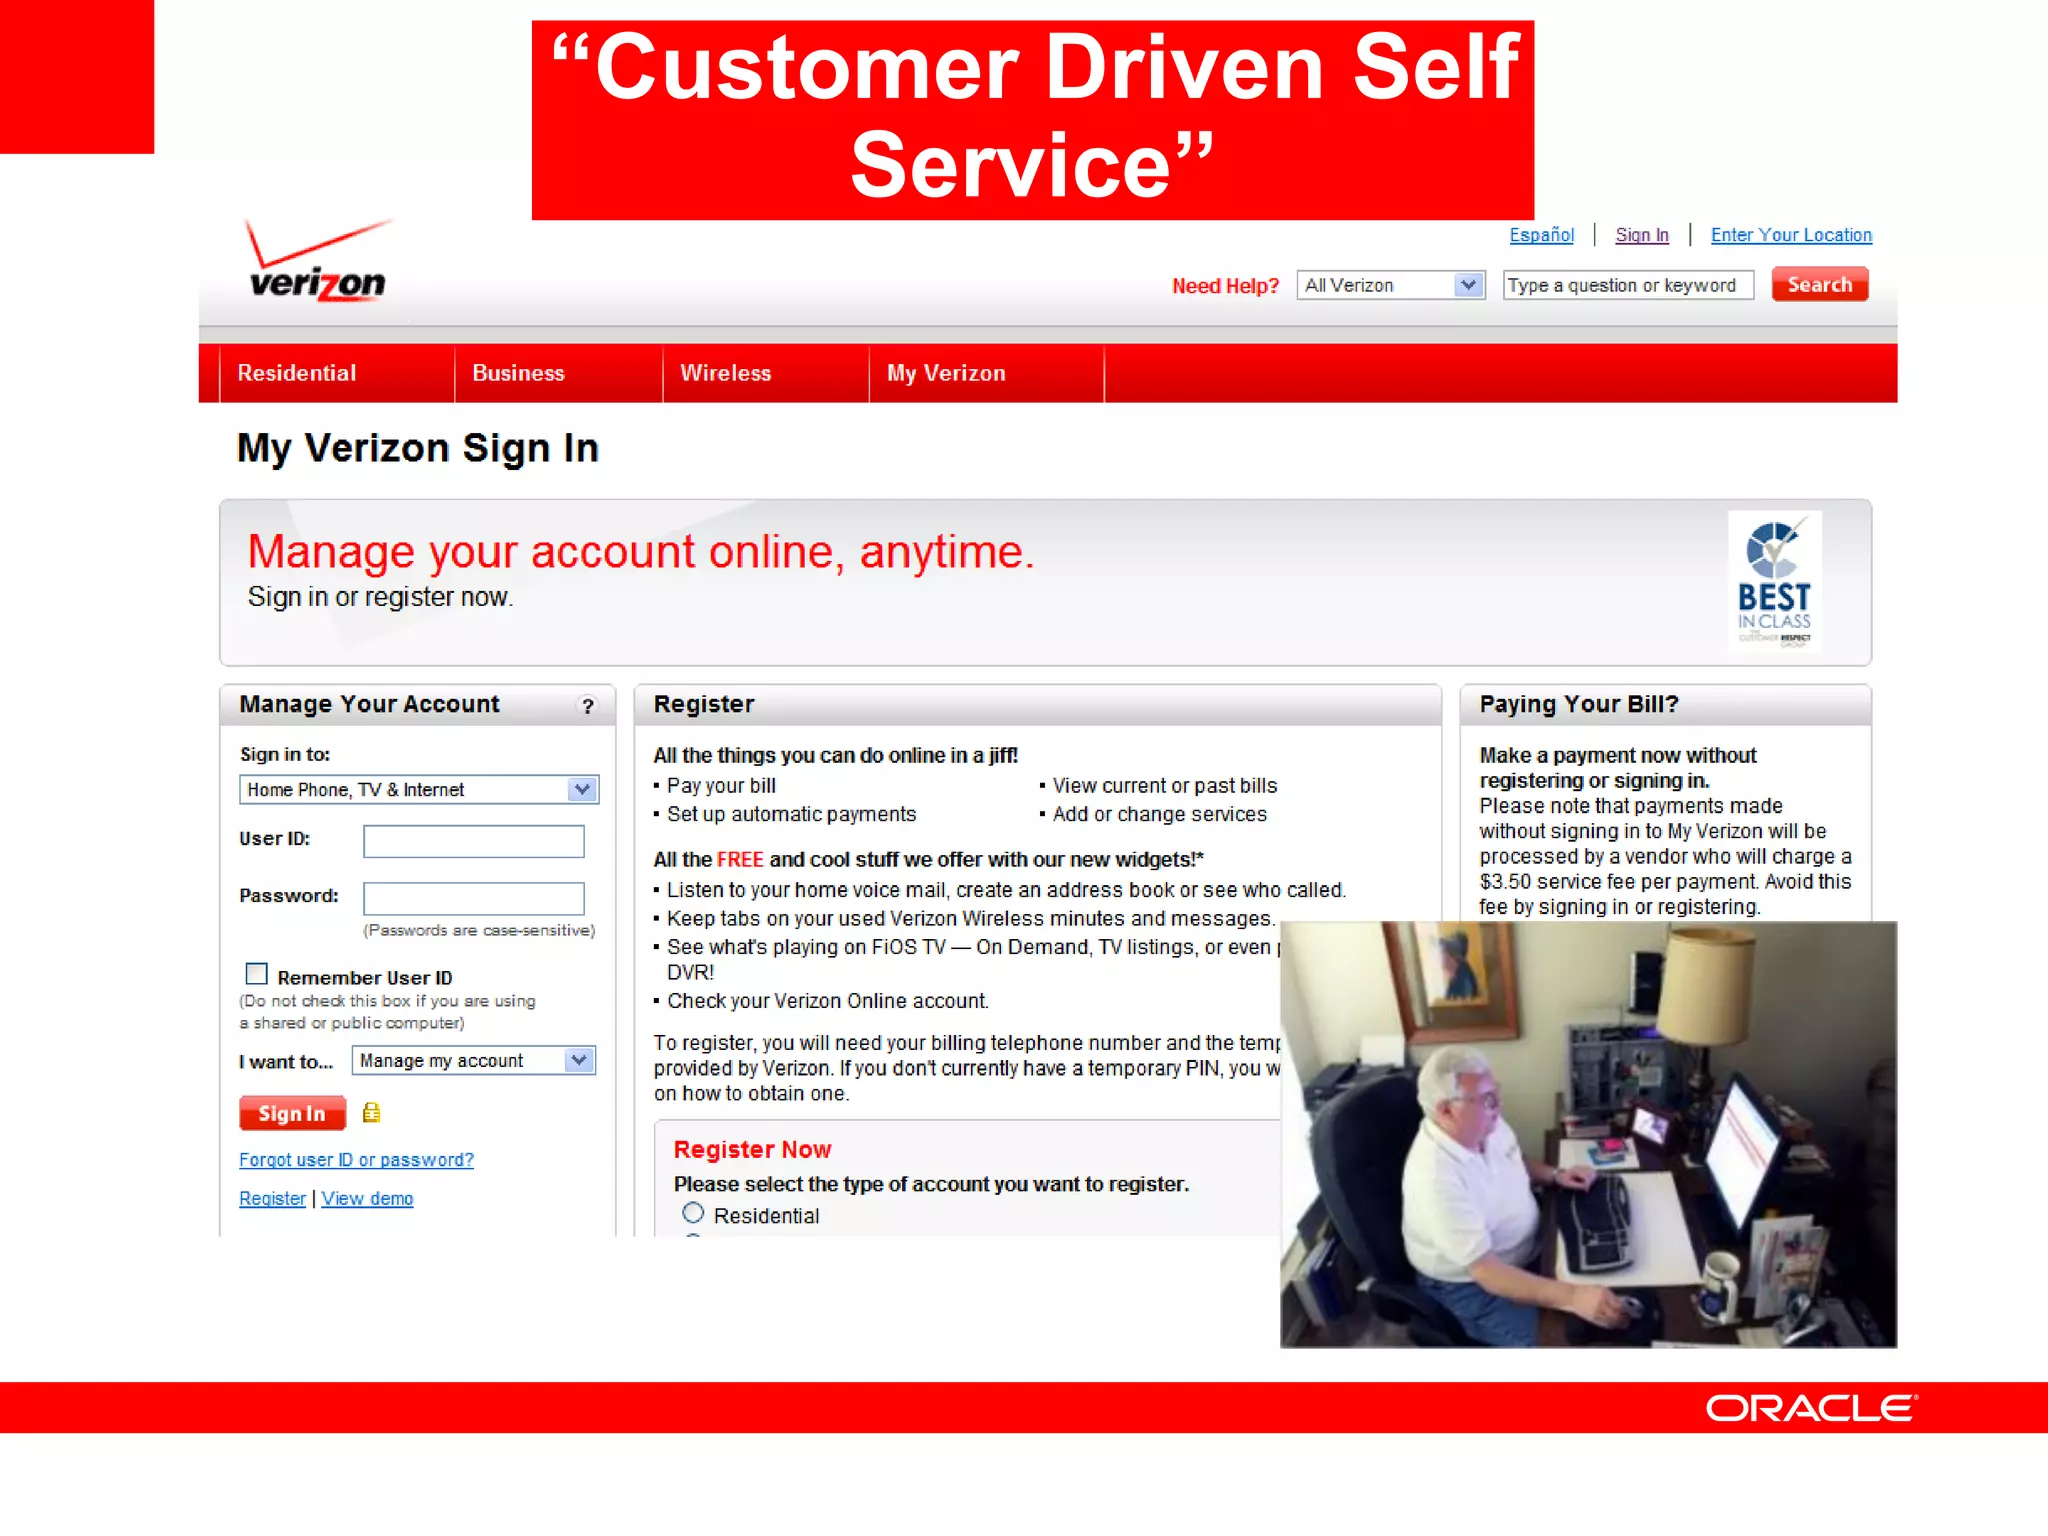Click the Oracle logo in the footer
2048x1536 pixels.
tap(1812, 1408)
